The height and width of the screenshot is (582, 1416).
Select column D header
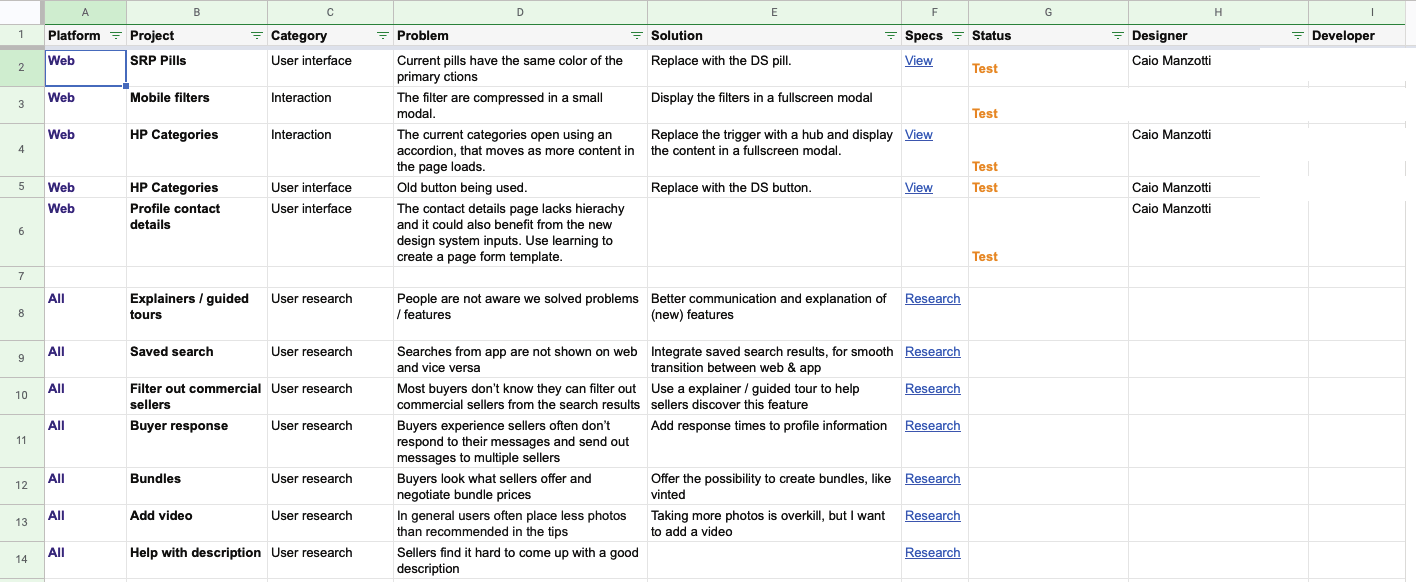520,12
